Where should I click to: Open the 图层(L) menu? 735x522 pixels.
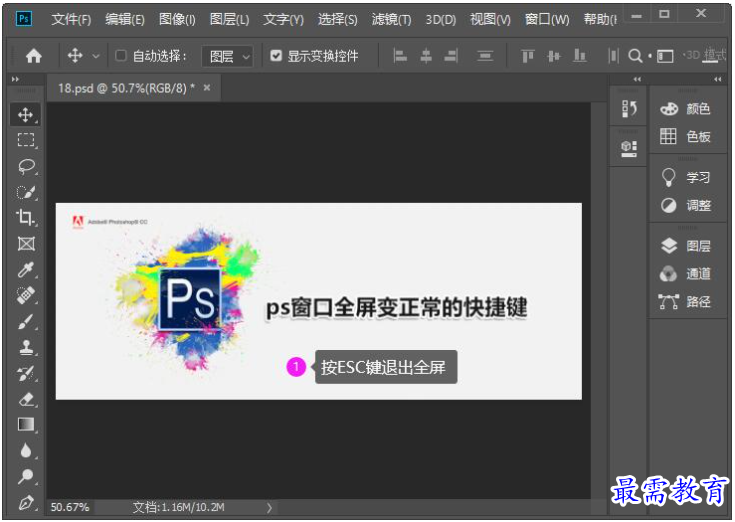point(229,20)
